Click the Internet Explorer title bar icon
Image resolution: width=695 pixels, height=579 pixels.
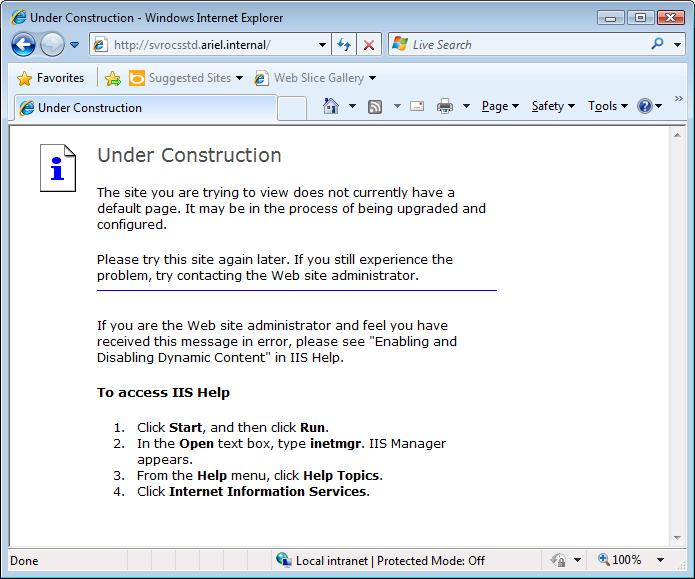[19, 18]
